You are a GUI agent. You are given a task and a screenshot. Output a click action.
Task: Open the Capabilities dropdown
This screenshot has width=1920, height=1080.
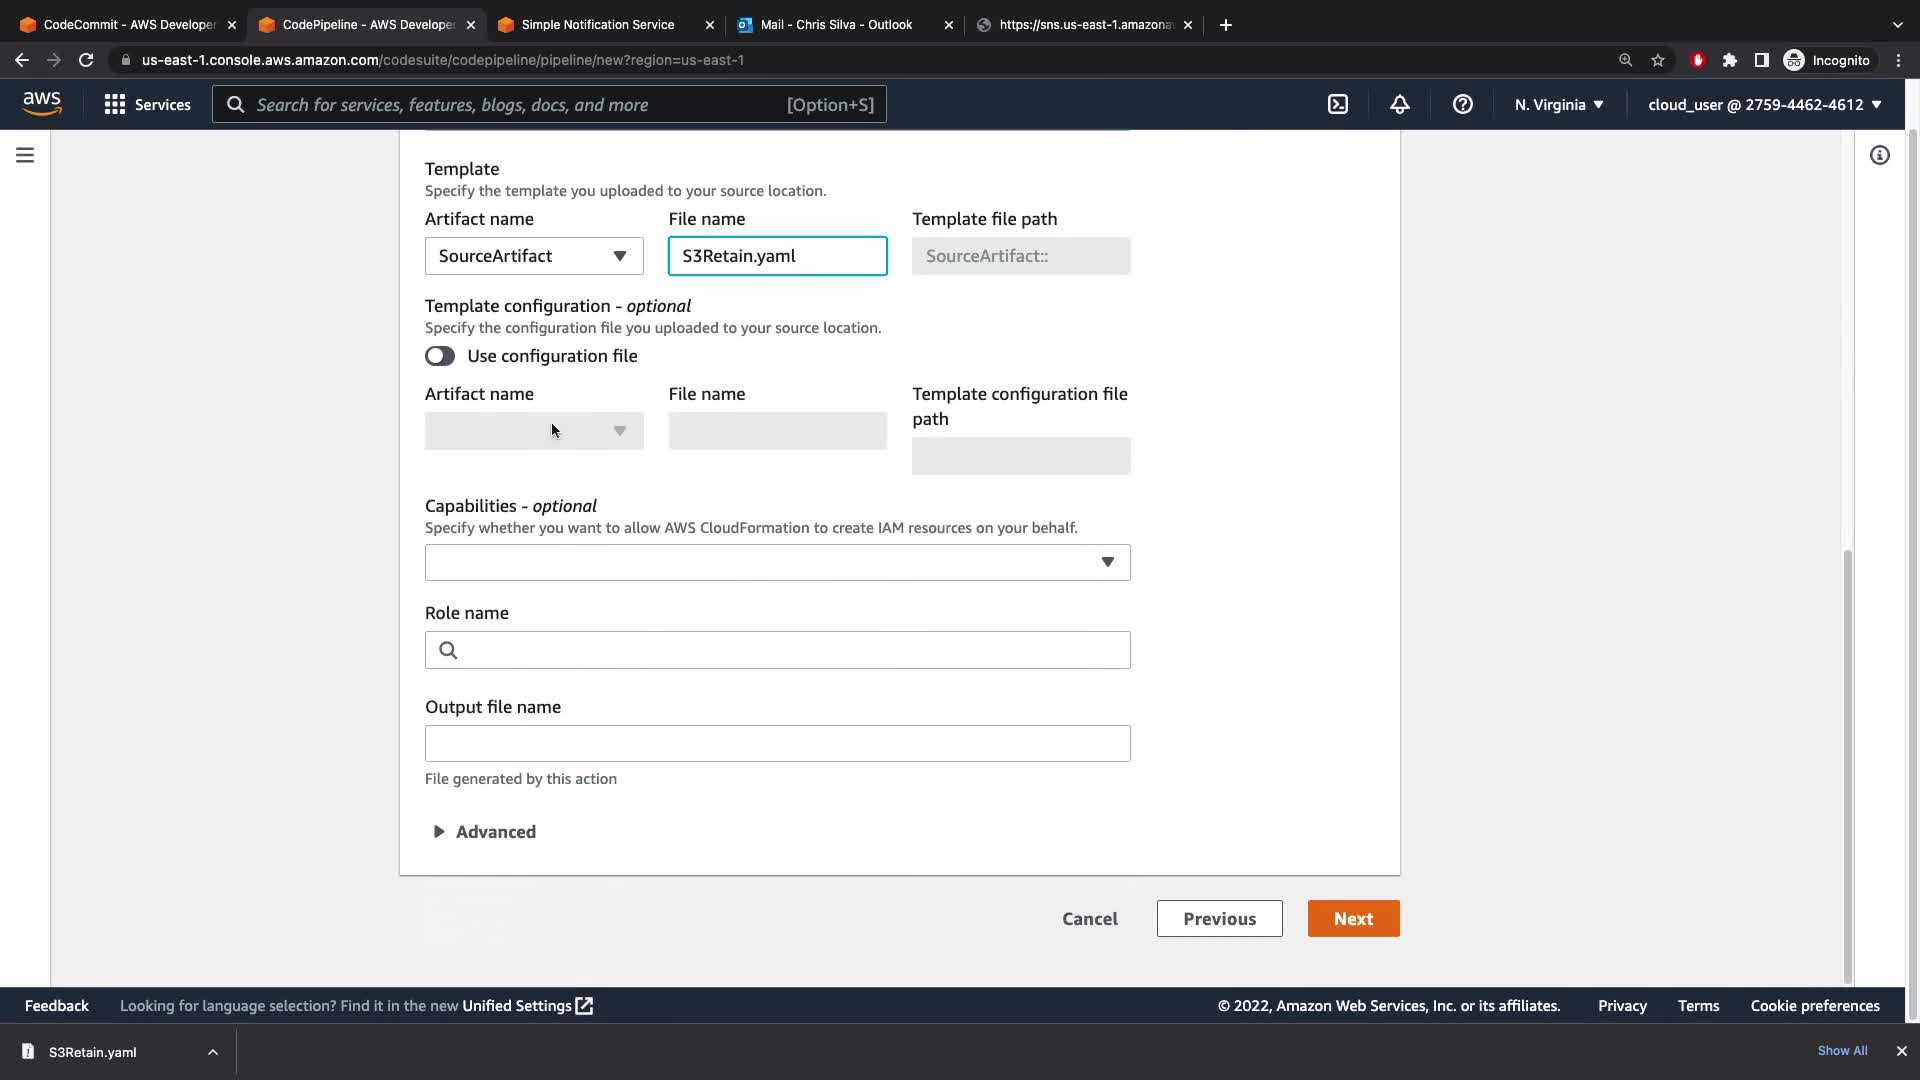tap(777, 562)
